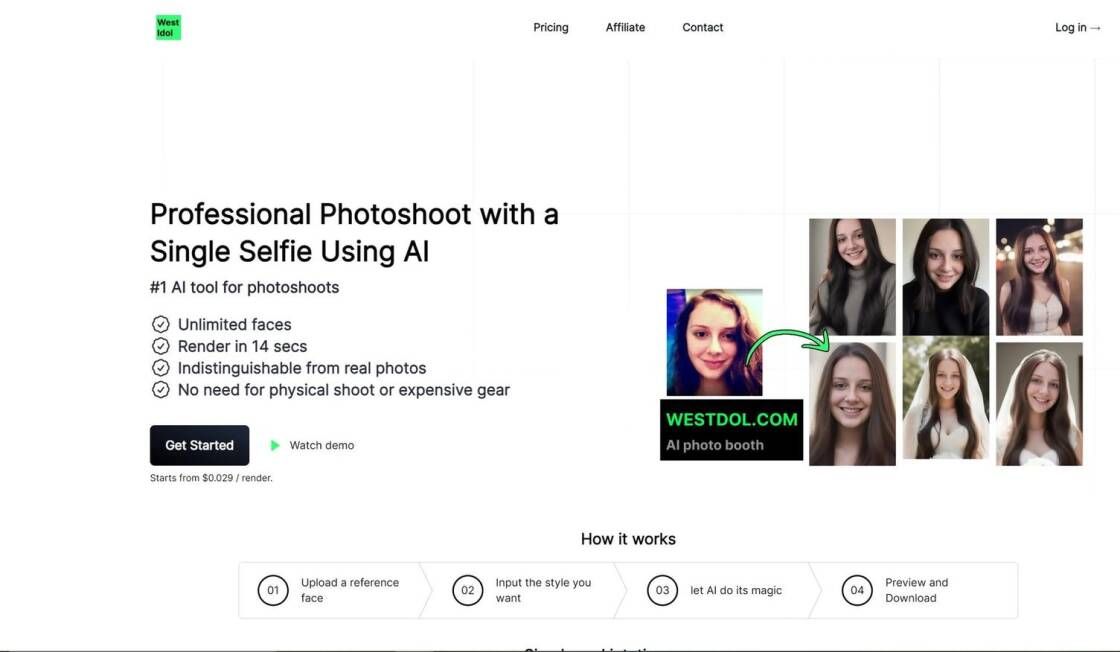The image size is (1120, 652).
Task: Click the Log in link
Action: (1077, 27)
